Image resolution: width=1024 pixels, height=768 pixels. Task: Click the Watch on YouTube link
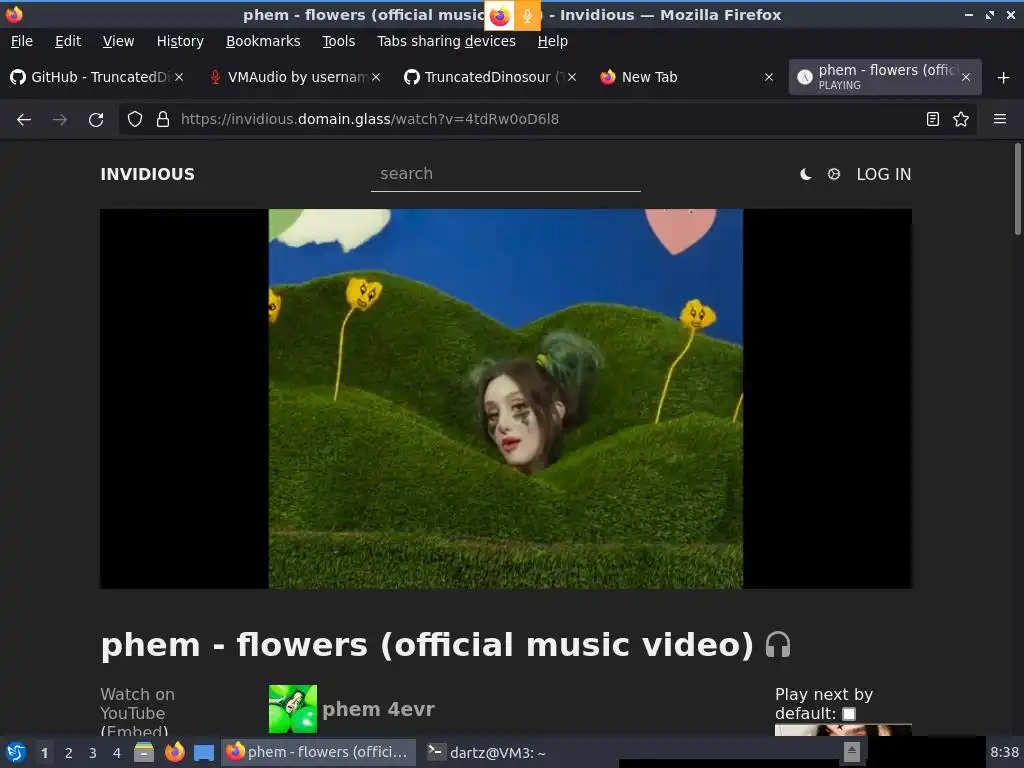[137, 703]
